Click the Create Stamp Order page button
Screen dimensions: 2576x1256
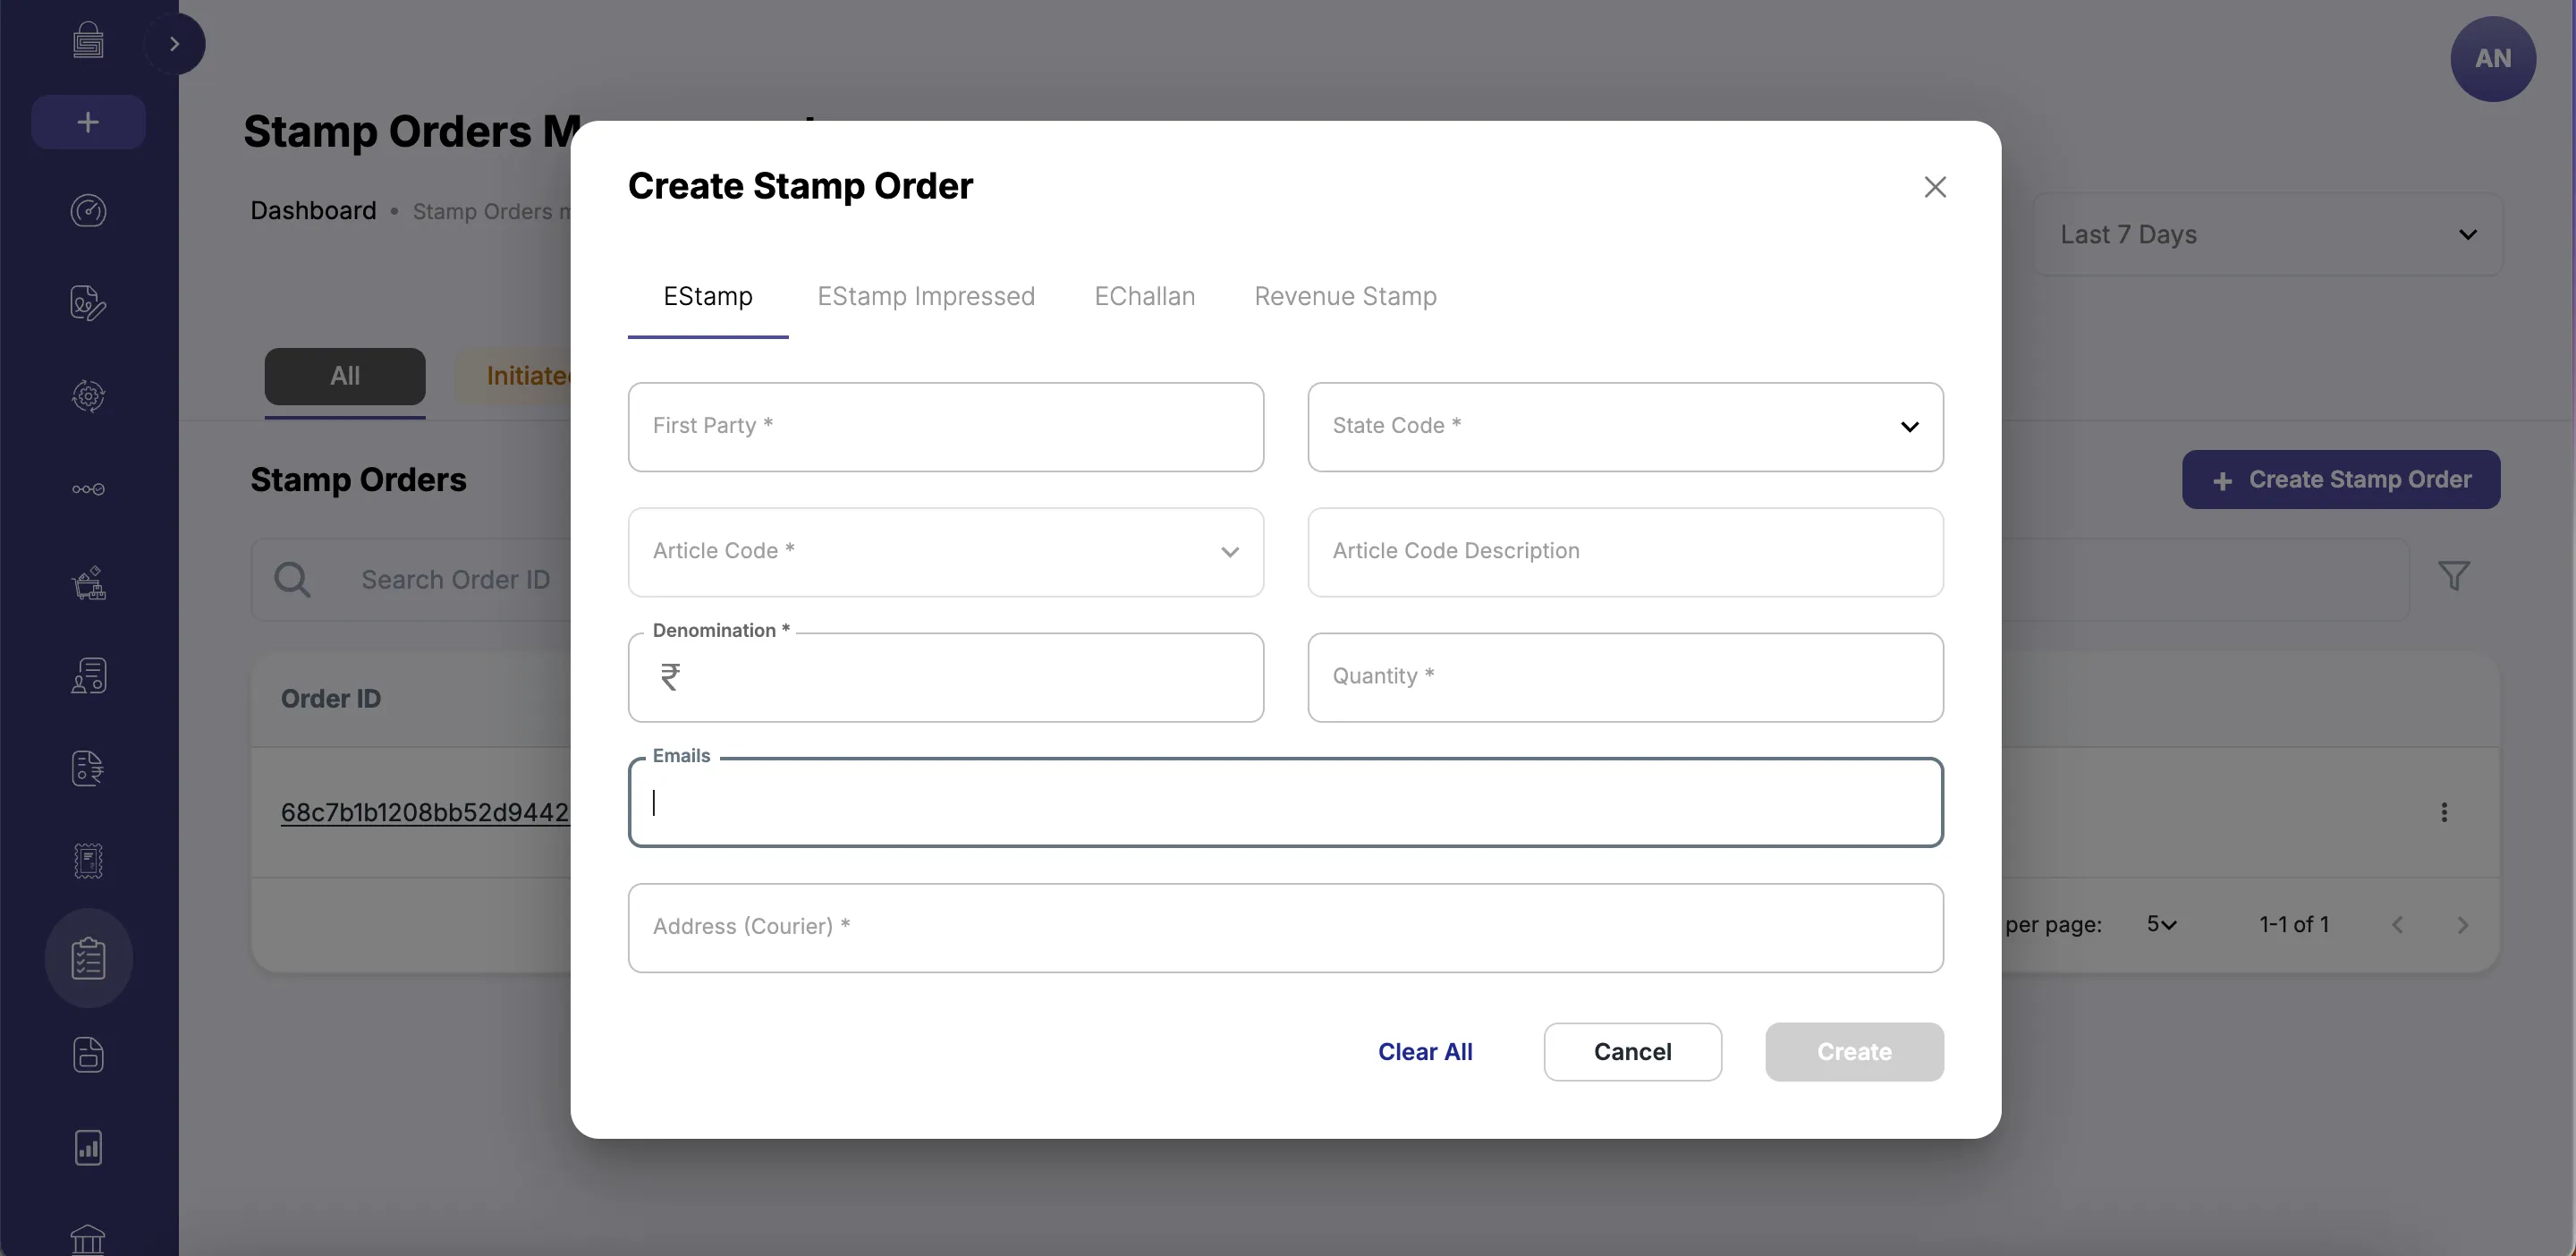pos(2341,480)
